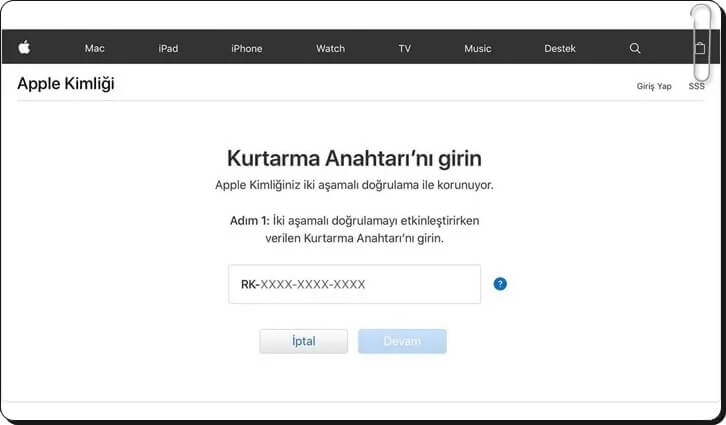Open the iPhone menu item
This screenshot has width=726, height=425.
(x=247, y=49)
